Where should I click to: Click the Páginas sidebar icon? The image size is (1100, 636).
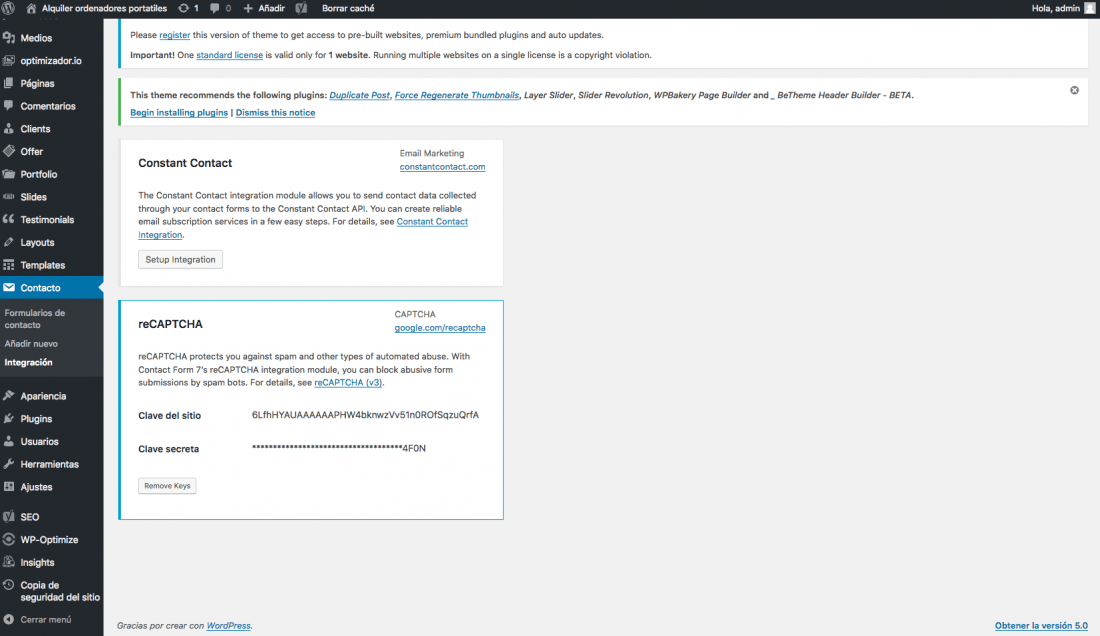click(x=9, y=83)
